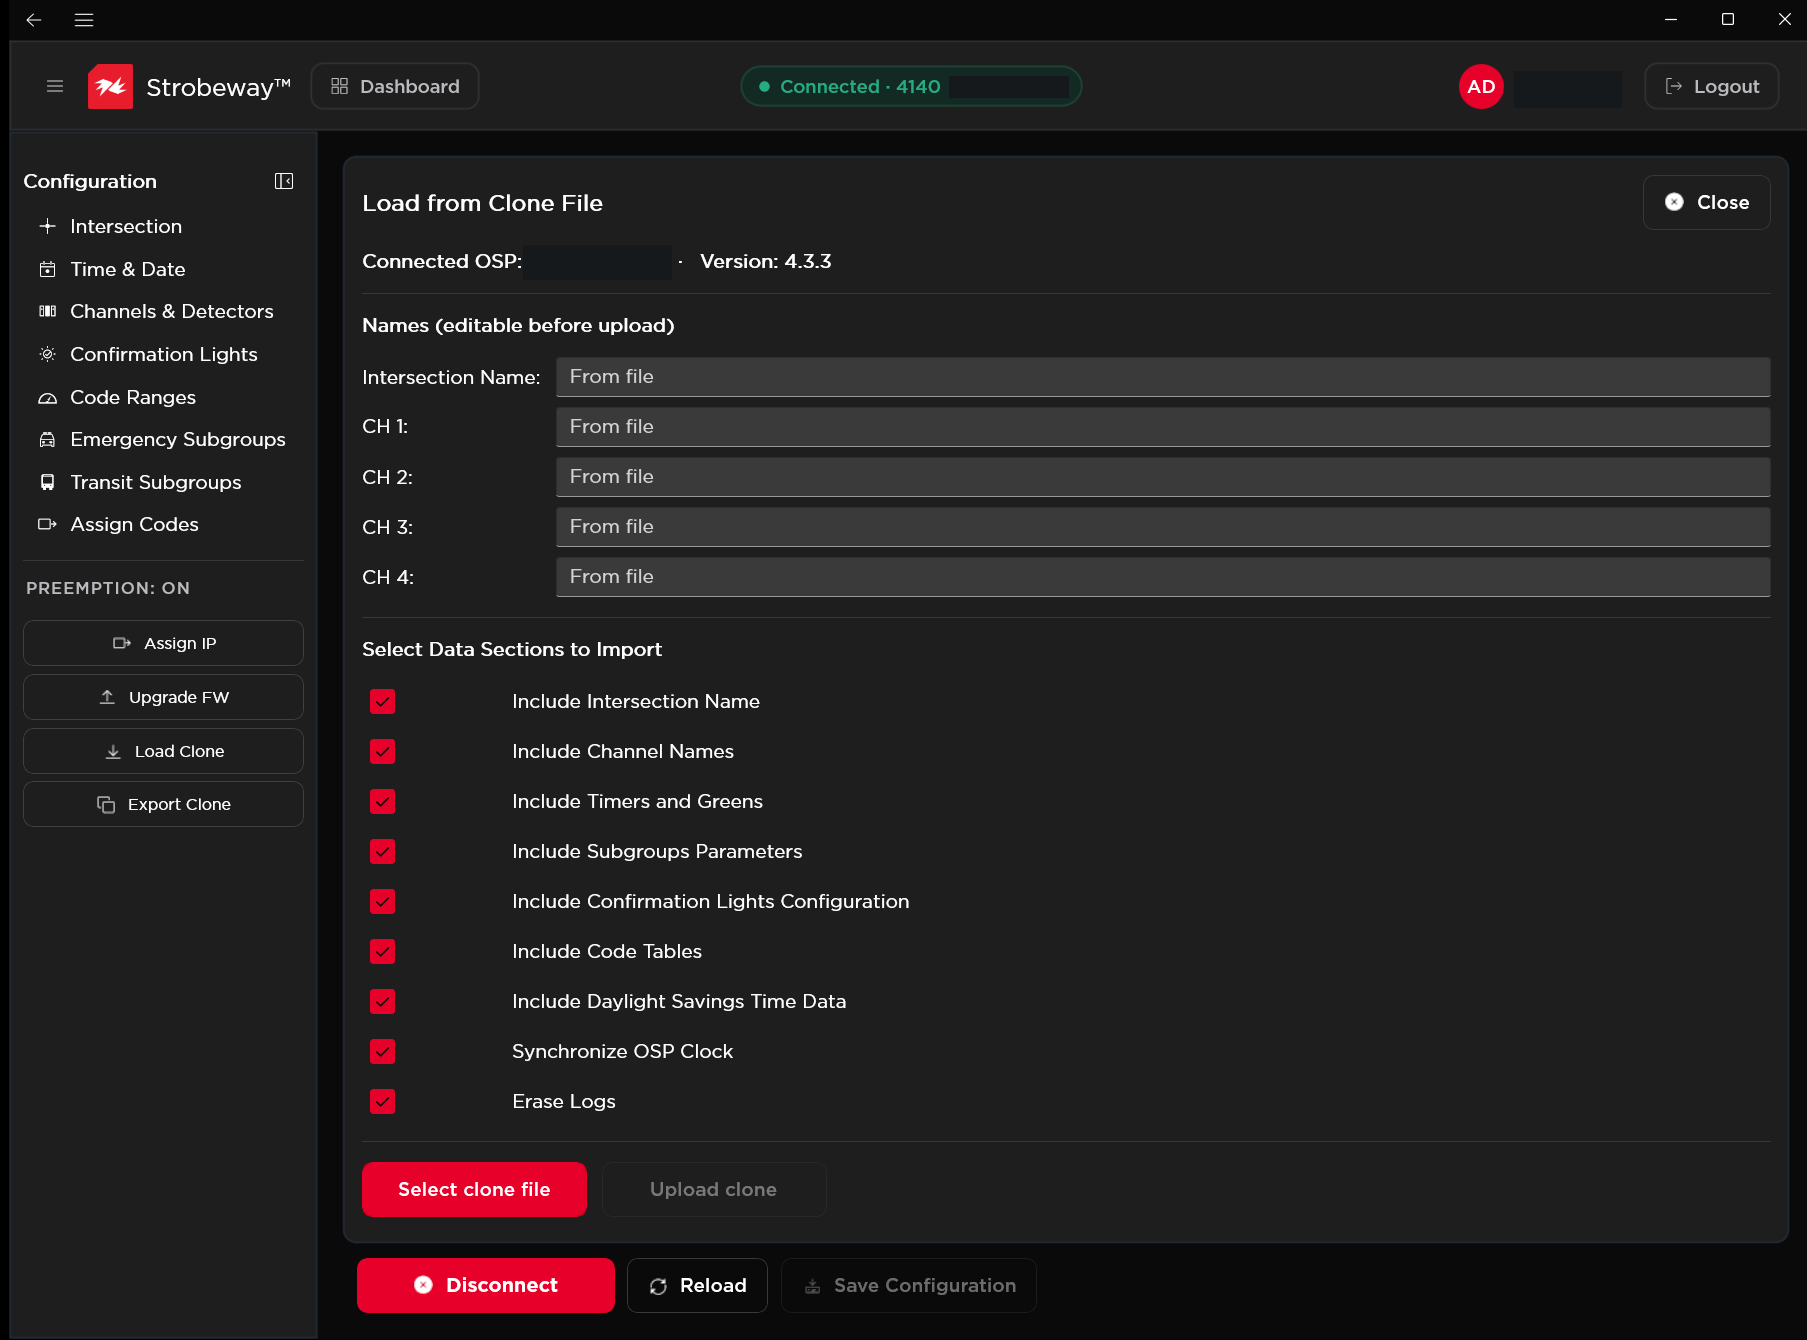
Task: Collapse the Configuration sidebar panel icon
Action: coord(284,181)
